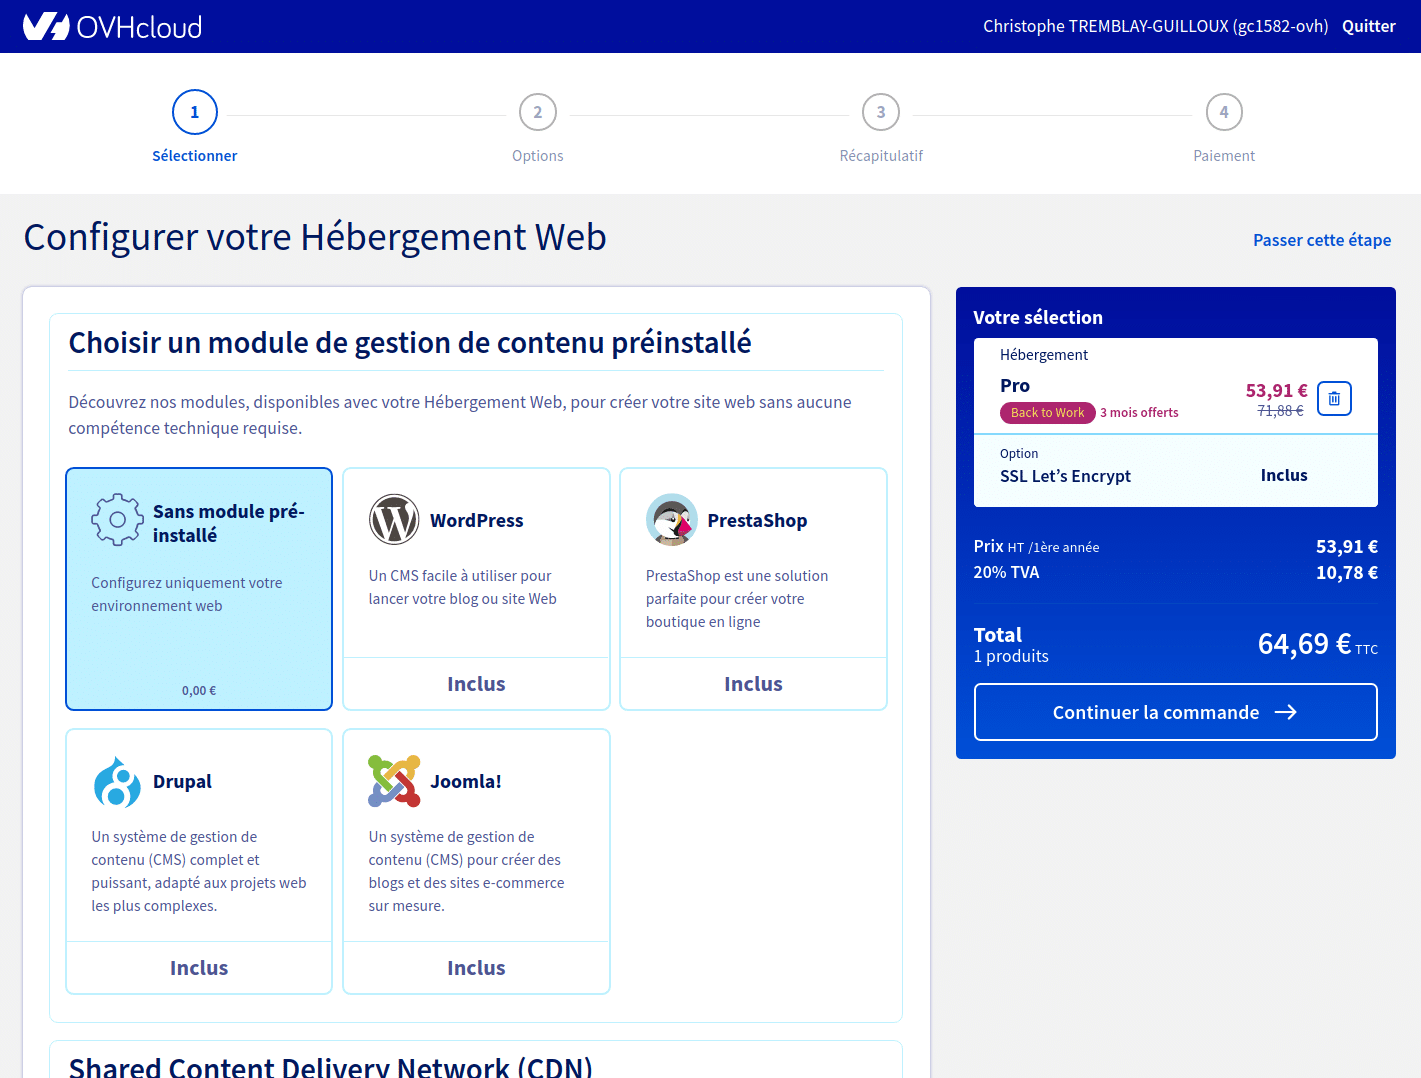The height and width of the screenshot is (1078, 1421).
Task: Click SSL Let's Encrypt option text
Action: click(x=1065, y=476)
